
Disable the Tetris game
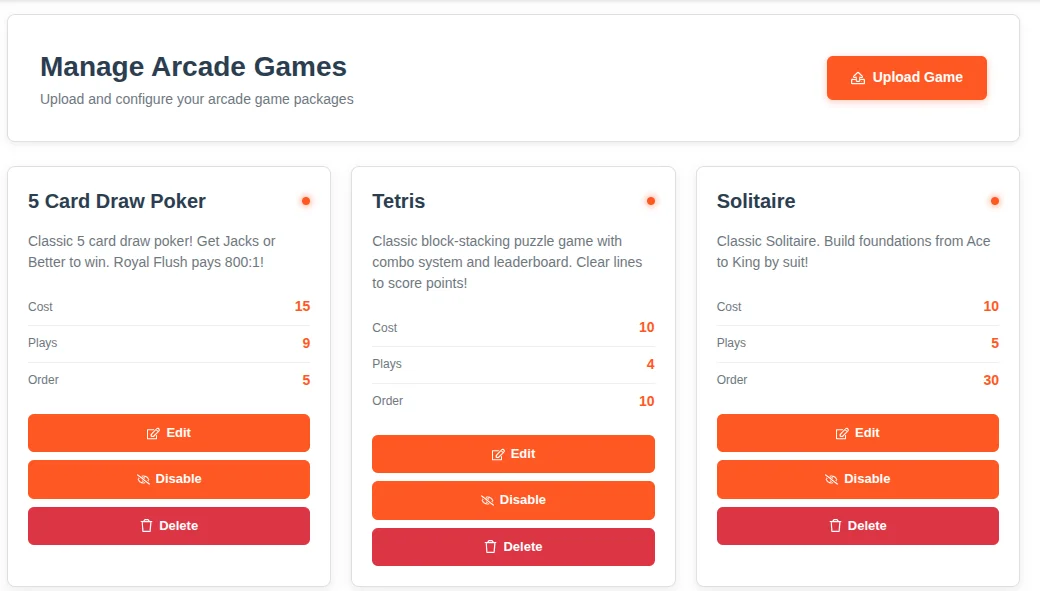point(513,500)
